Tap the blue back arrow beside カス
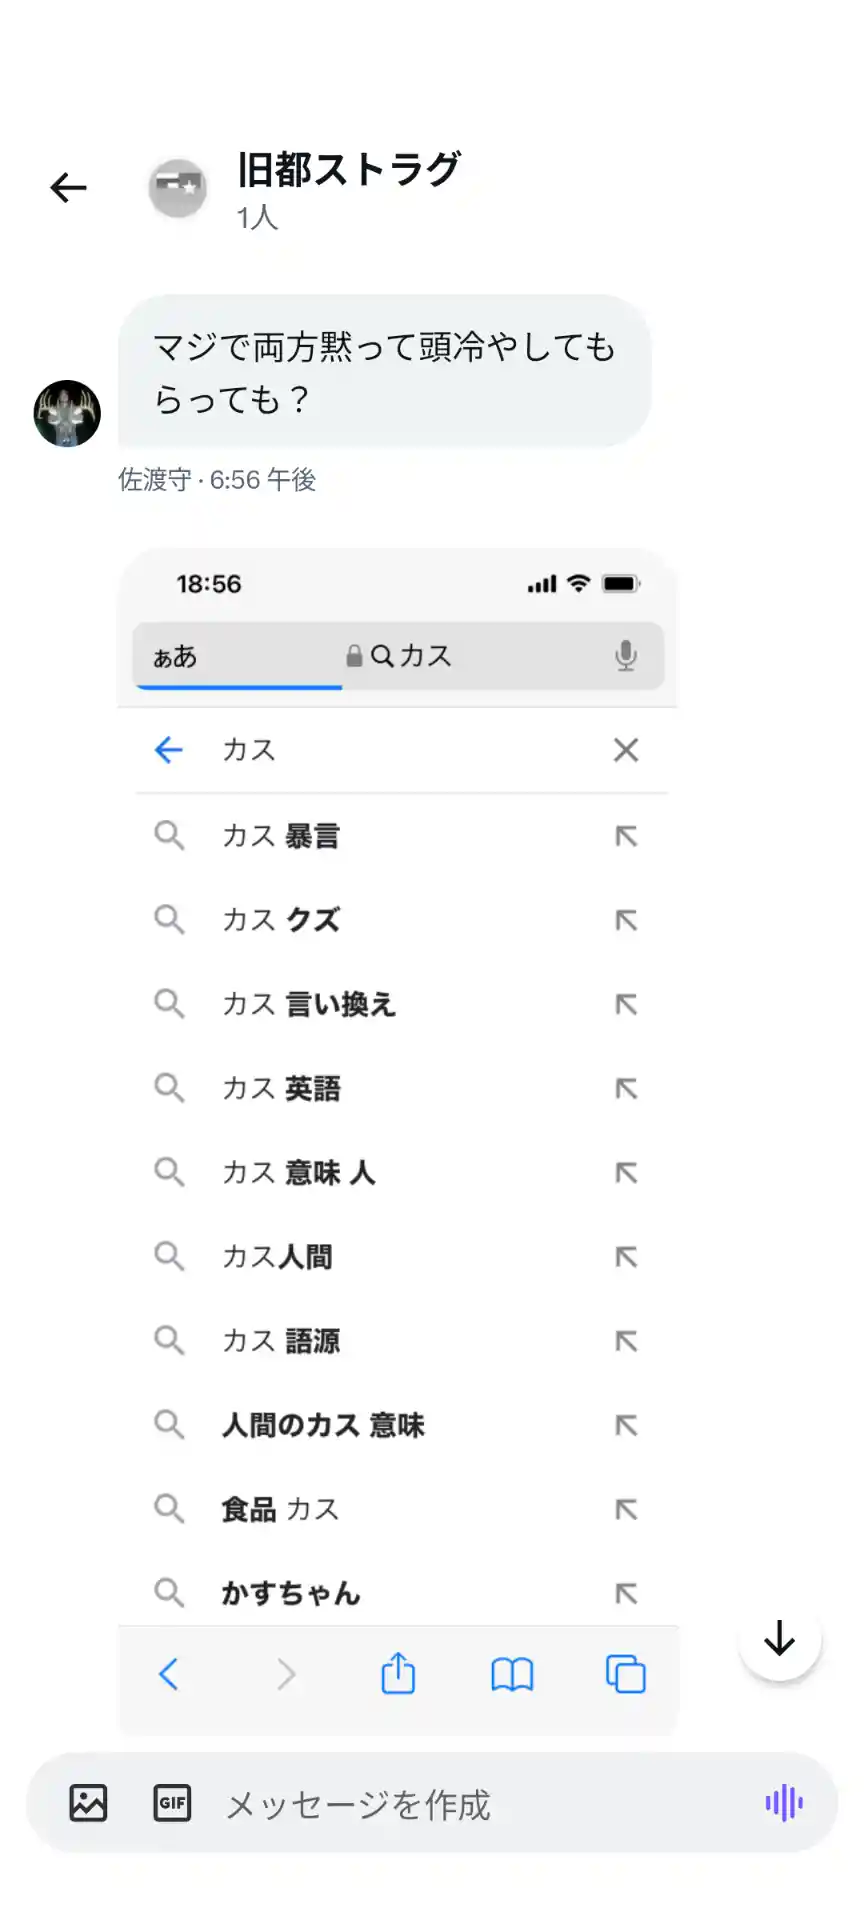 click(x=169, y=750)
